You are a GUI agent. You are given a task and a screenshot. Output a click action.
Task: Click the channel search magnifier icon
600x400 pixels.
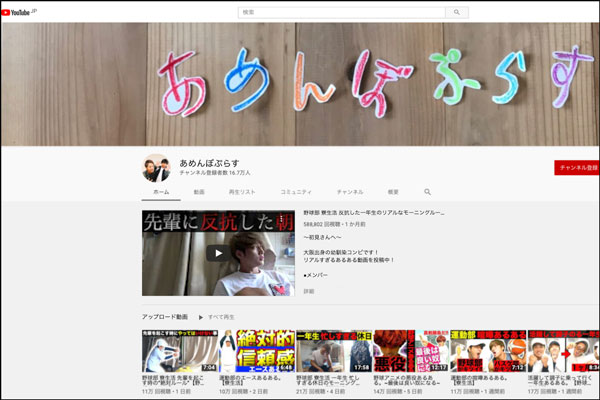[427, 191]
